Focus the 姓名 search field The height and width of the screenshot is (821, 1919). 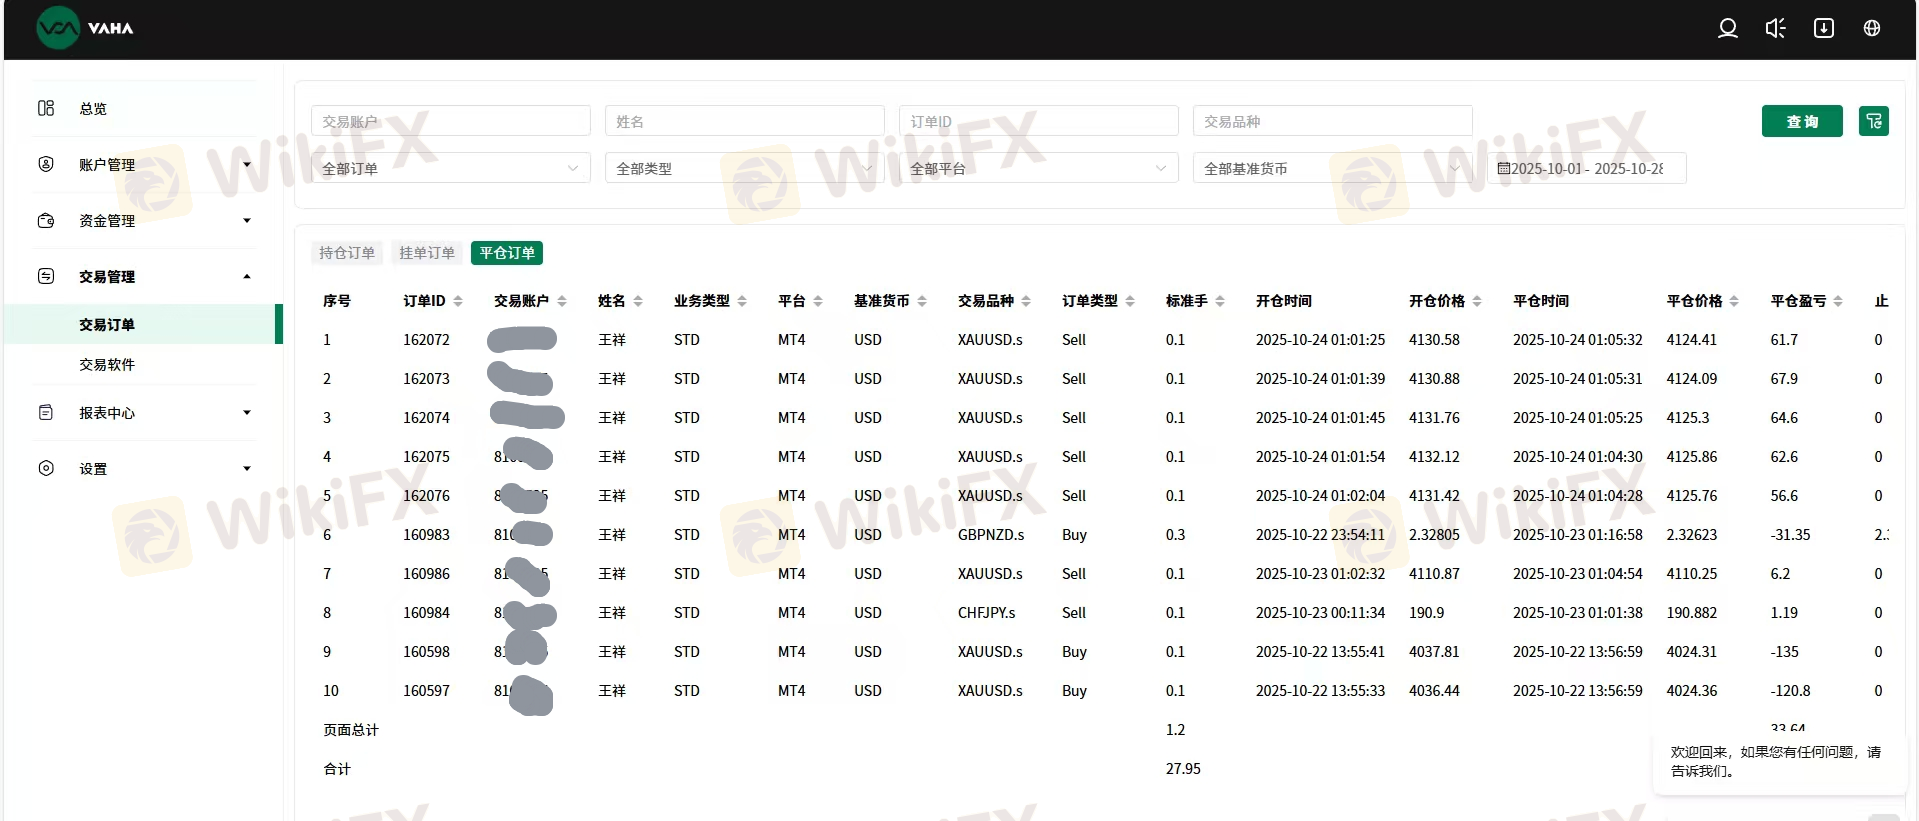pyautogui.click(x=745, y=121)
